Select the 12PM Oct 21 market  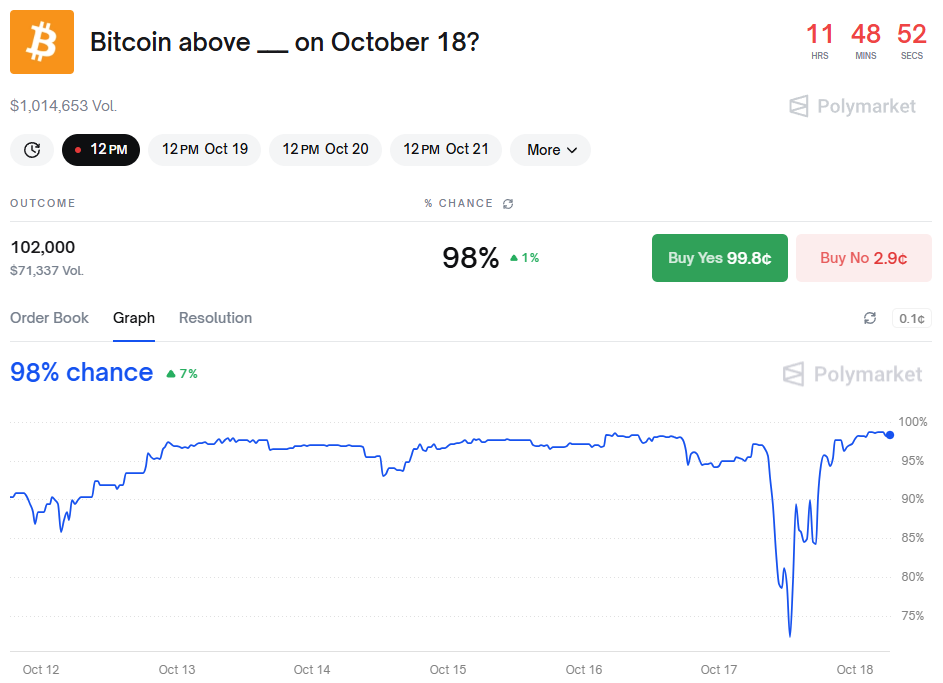tap(445, 150)
